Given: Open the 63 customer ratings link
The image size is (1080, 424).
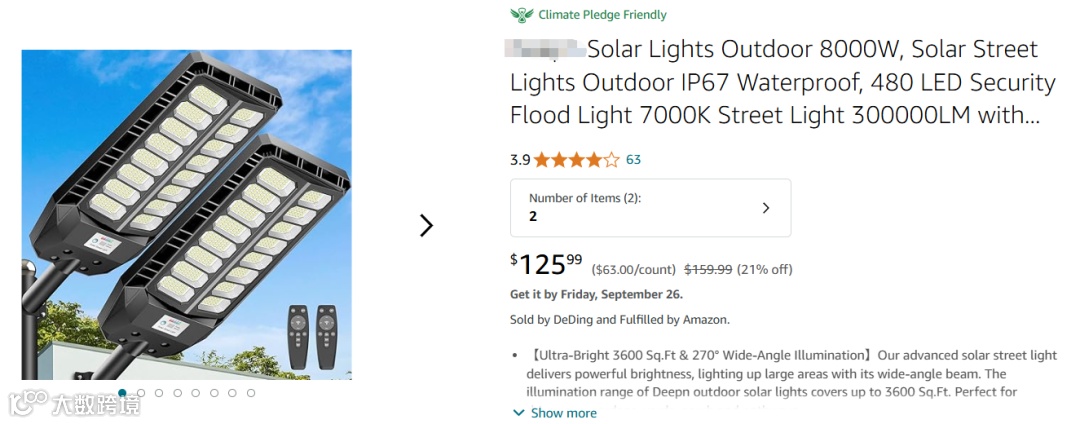Looking at the screenshot, I should click(633, 160).
